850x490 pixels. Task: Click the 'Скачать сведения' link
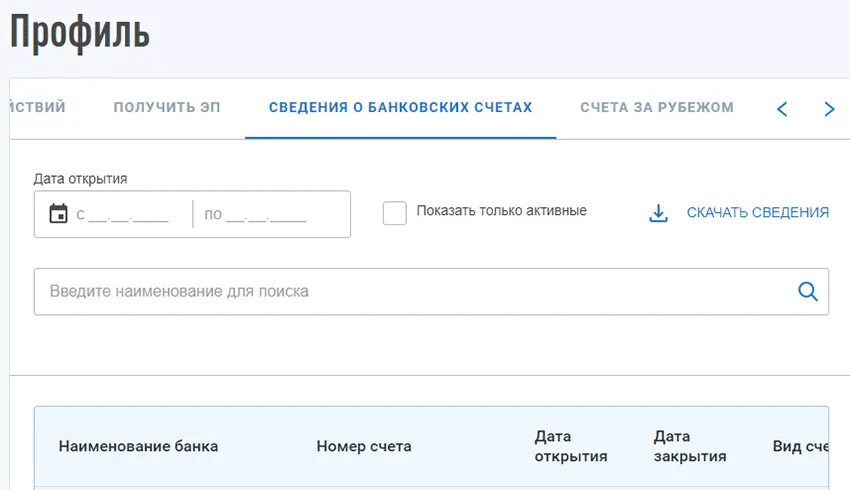click(758, 212)
